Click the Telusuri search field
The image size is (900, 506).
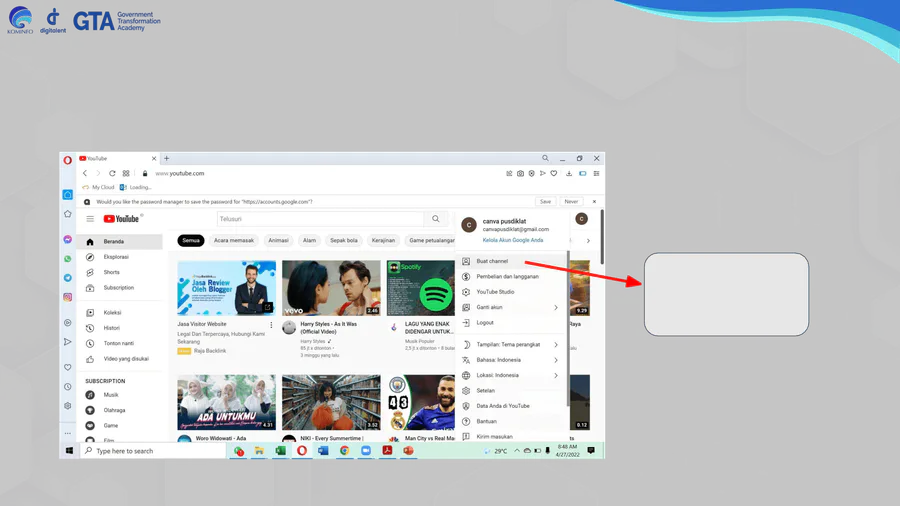pos(320,219)
